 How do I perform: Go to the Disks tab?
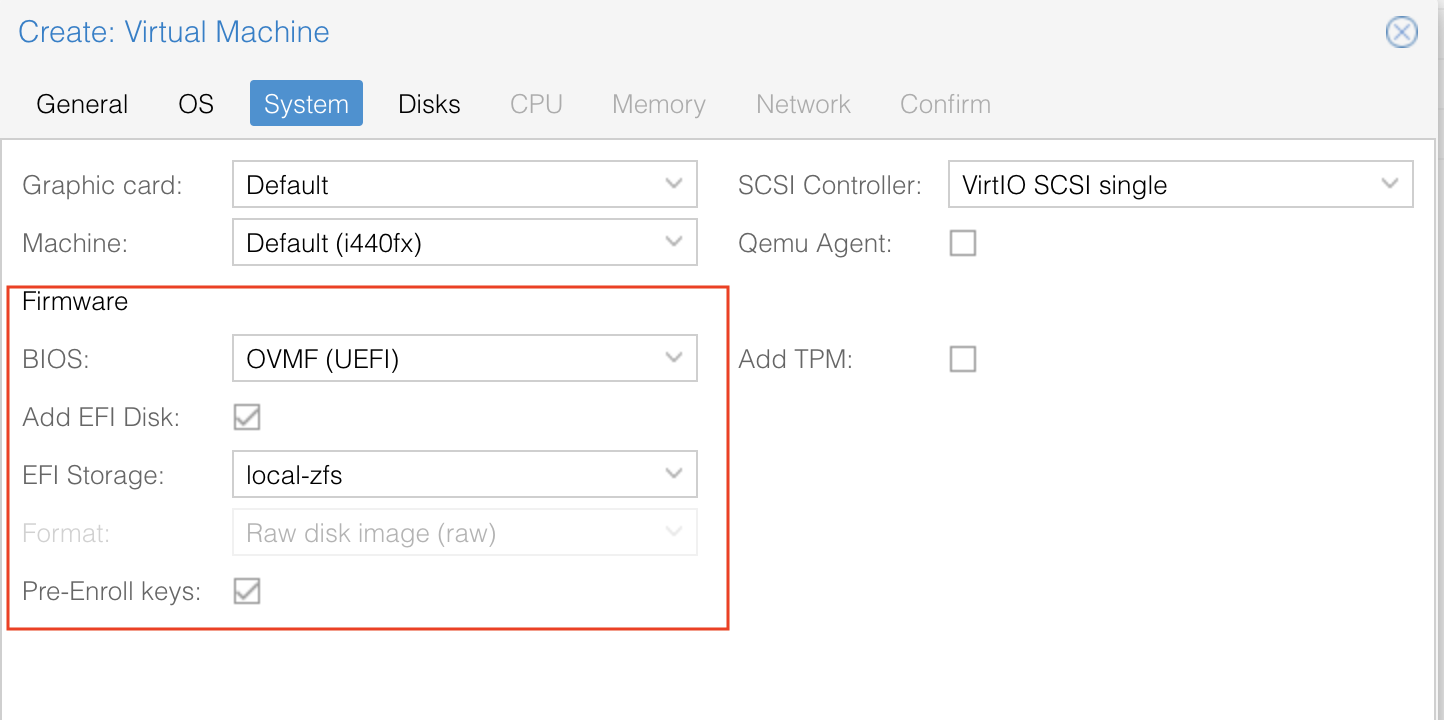pos(429,104)
